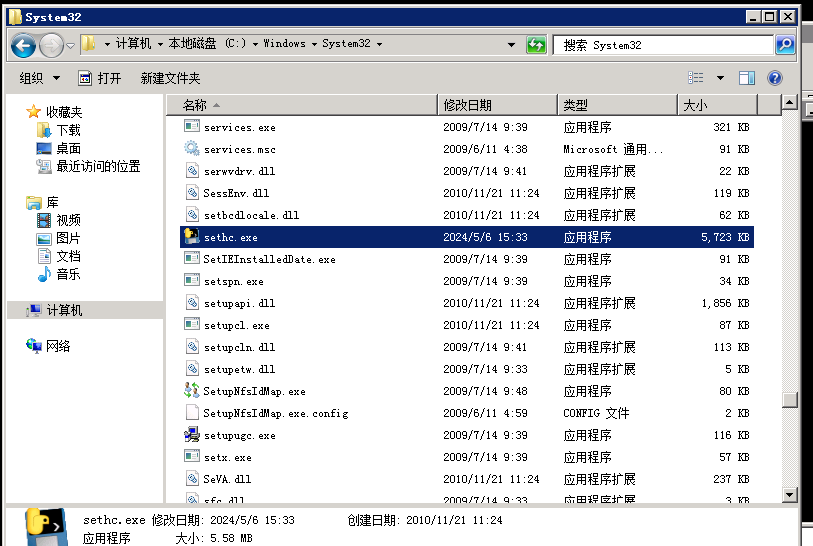The height and width of the screenshot is (546, 813).
Task: Click the 5,723 KB size cell
Action: (725, 237)
